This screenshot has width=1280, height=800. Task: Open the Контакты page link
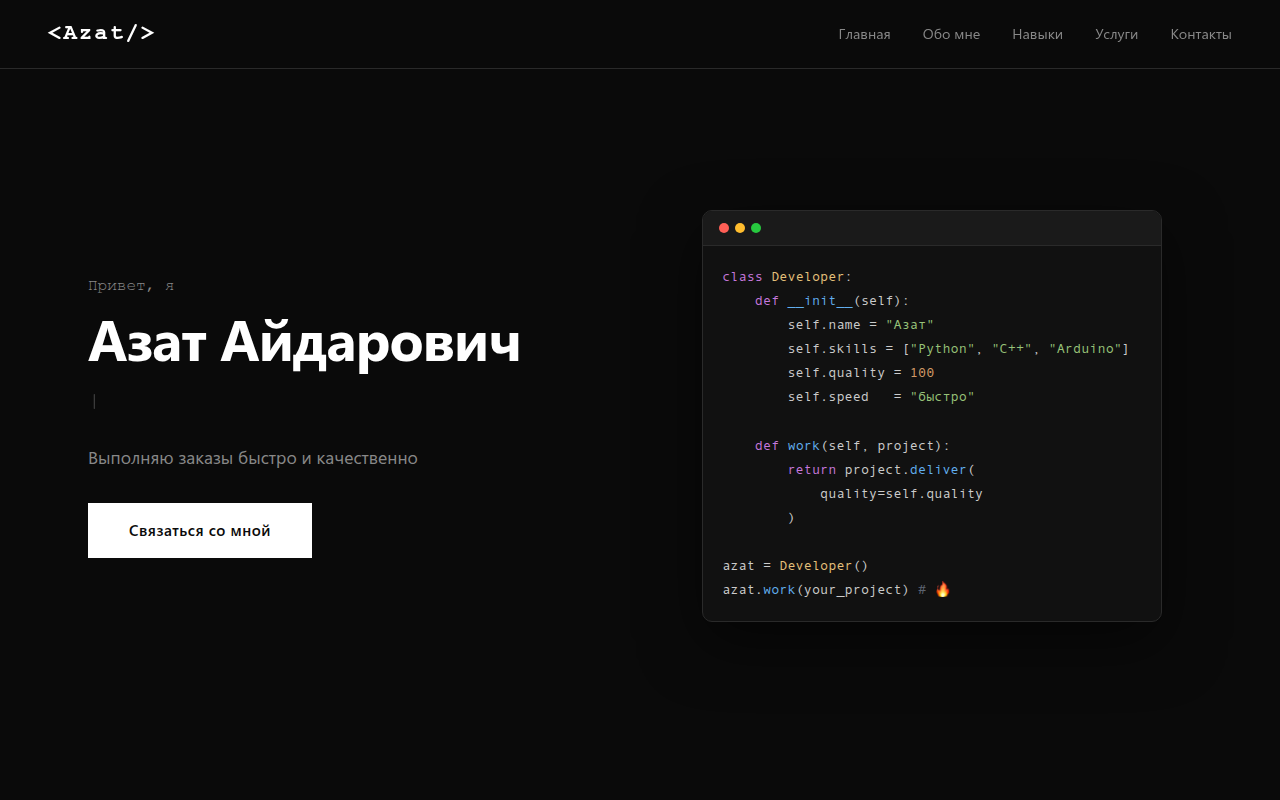1201,34
